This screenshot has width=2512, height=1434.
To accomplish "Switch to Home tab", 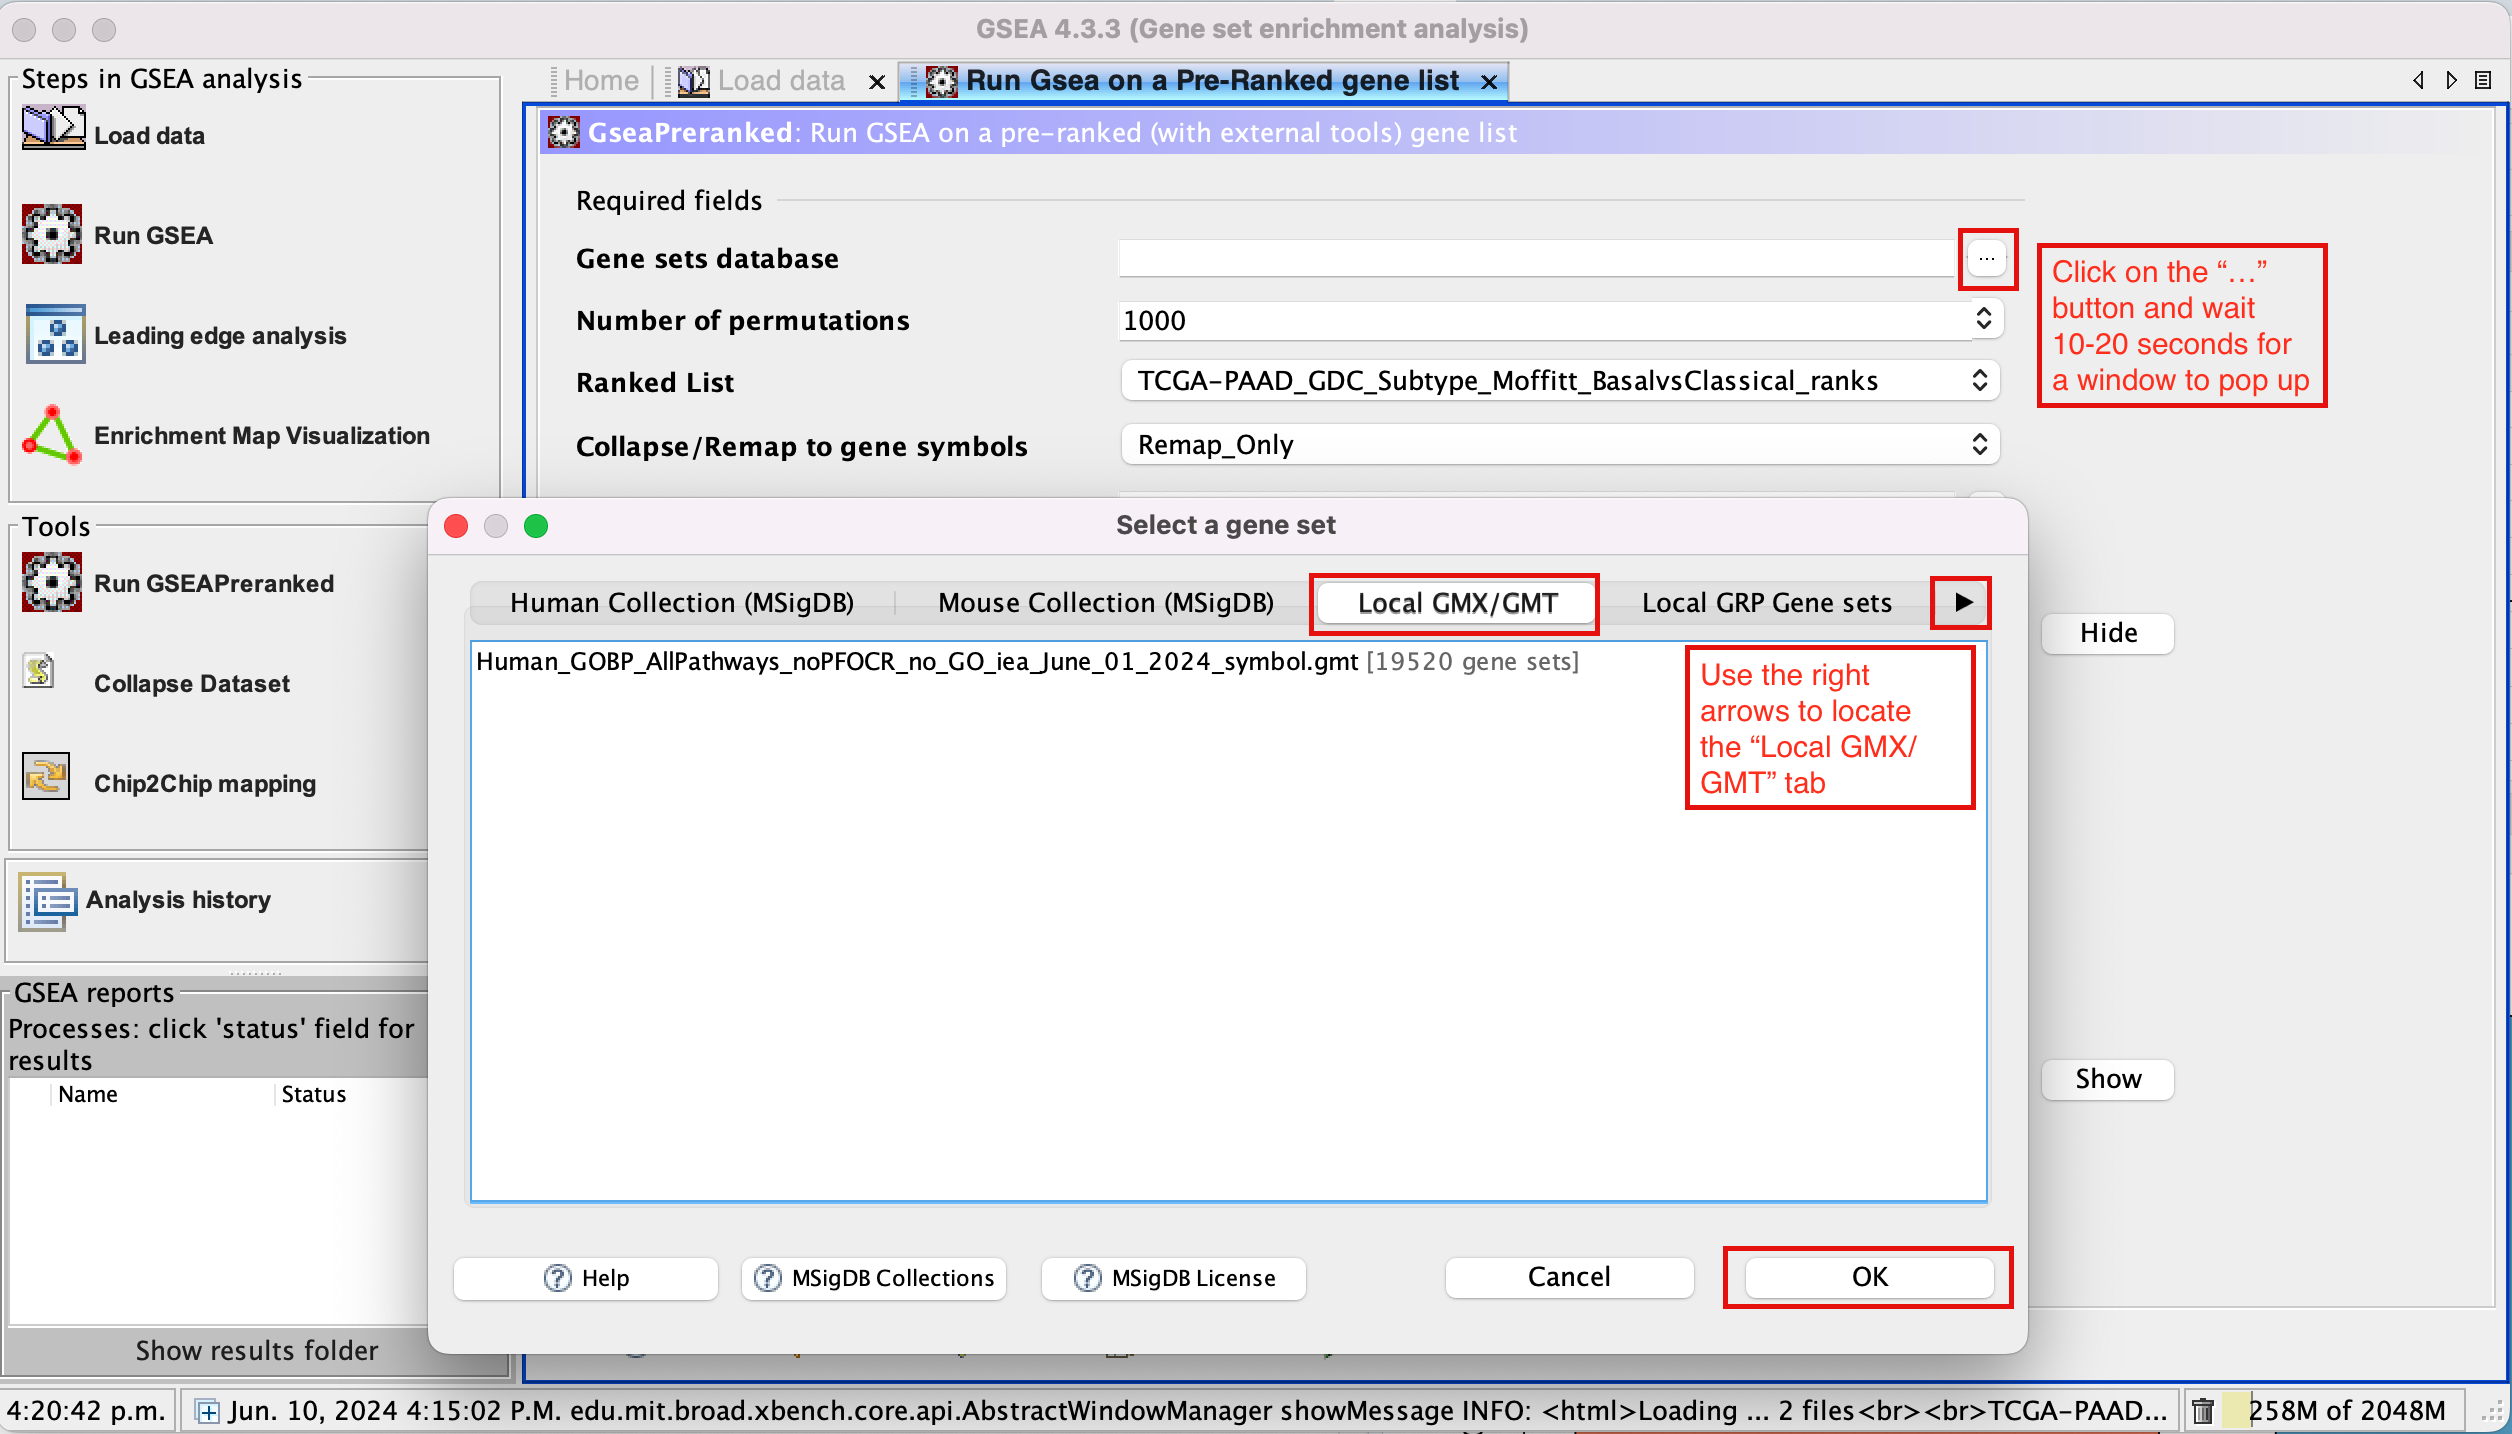I will (x=600, y=80).
